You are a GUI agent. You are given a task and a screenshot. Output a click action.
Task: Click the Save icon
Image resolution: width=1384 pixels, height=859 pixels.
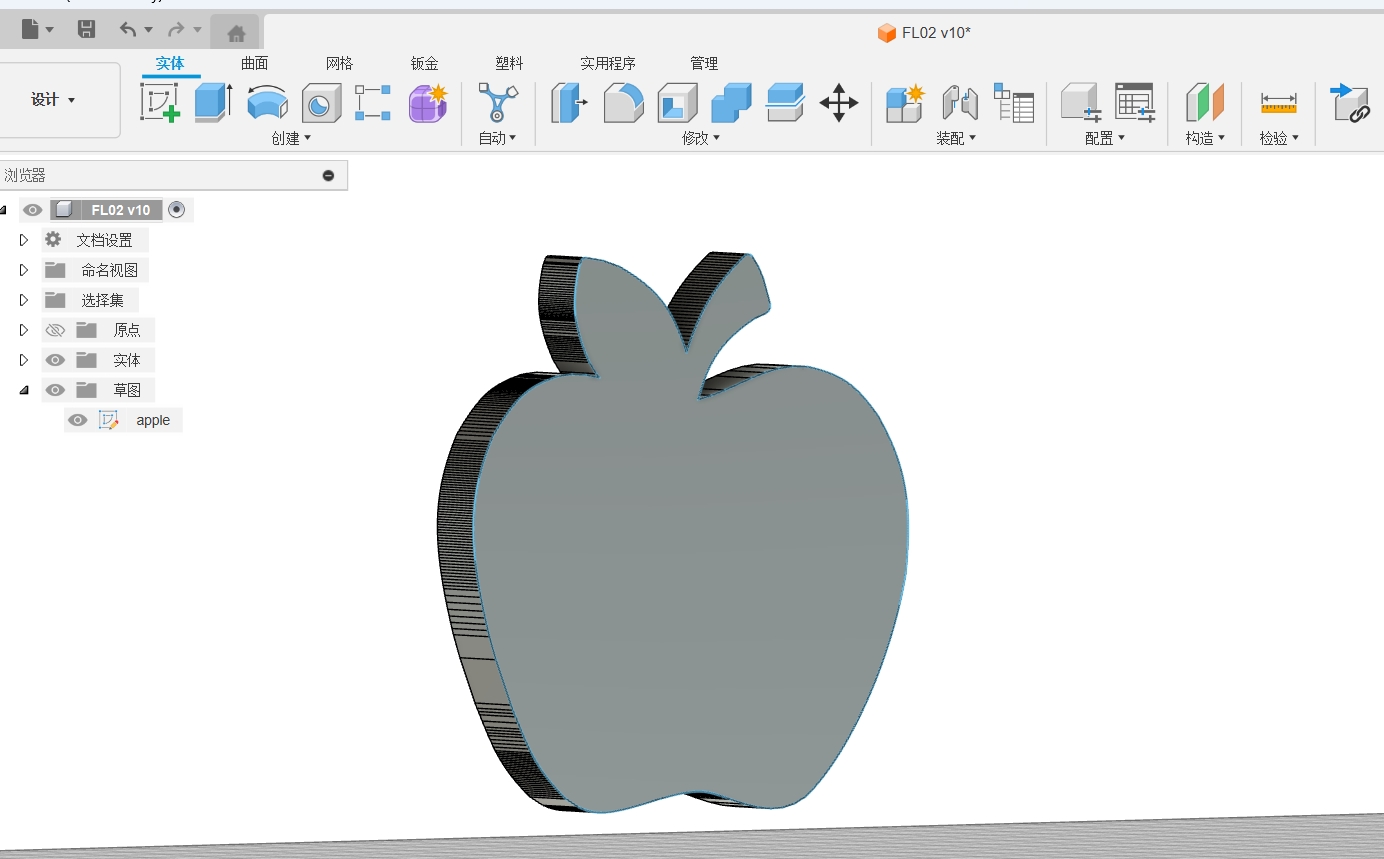[x=87, y=30]
